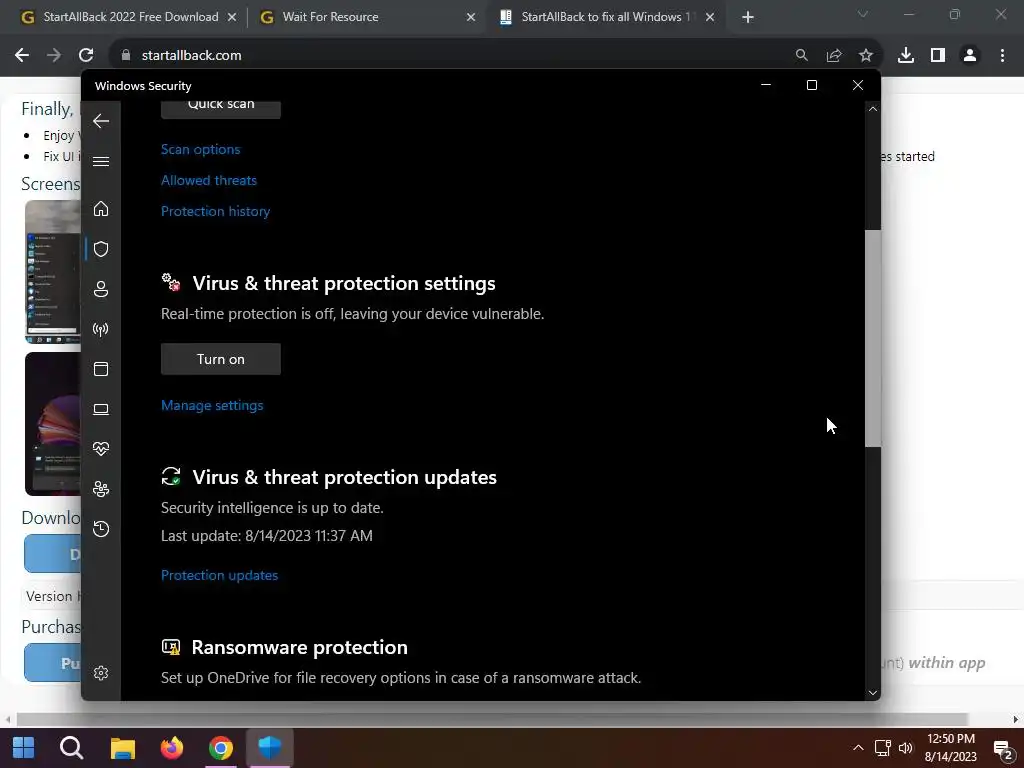The width and height of the screenshot is (1024, 768).
Task: Click the taskbar clock showing 12:50 PM
Action: [x=951, y=748]
